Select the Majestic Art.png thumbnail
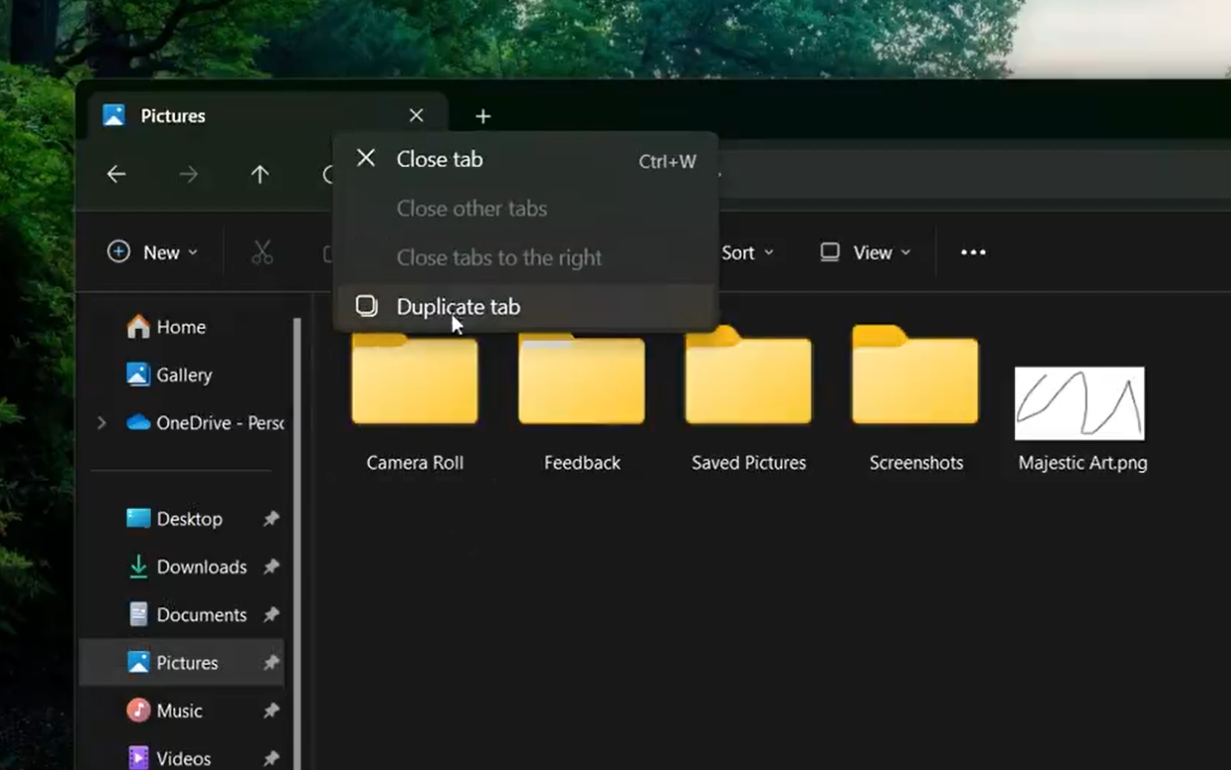 click(1080, 404)
